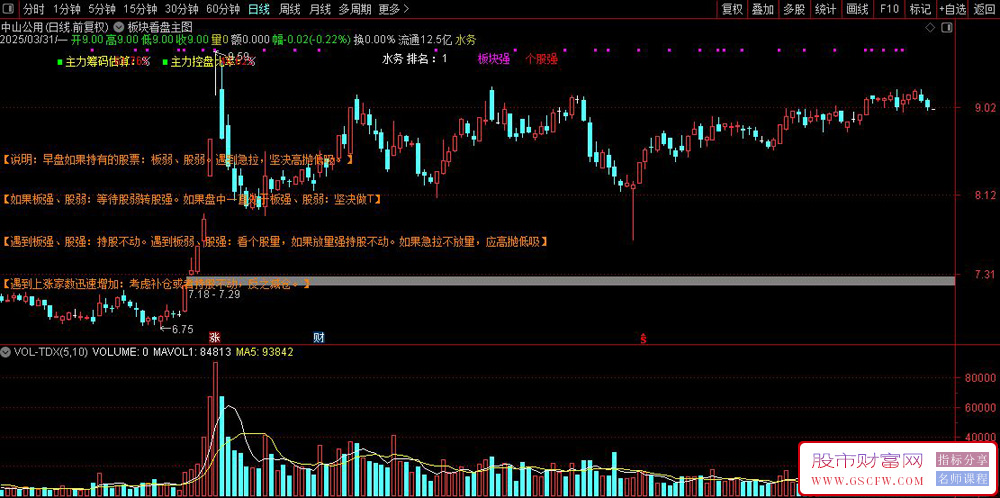This screenshot has height=498, width=1000.
Task: Click the 标记 mark button
Action: tap(920, 9)
